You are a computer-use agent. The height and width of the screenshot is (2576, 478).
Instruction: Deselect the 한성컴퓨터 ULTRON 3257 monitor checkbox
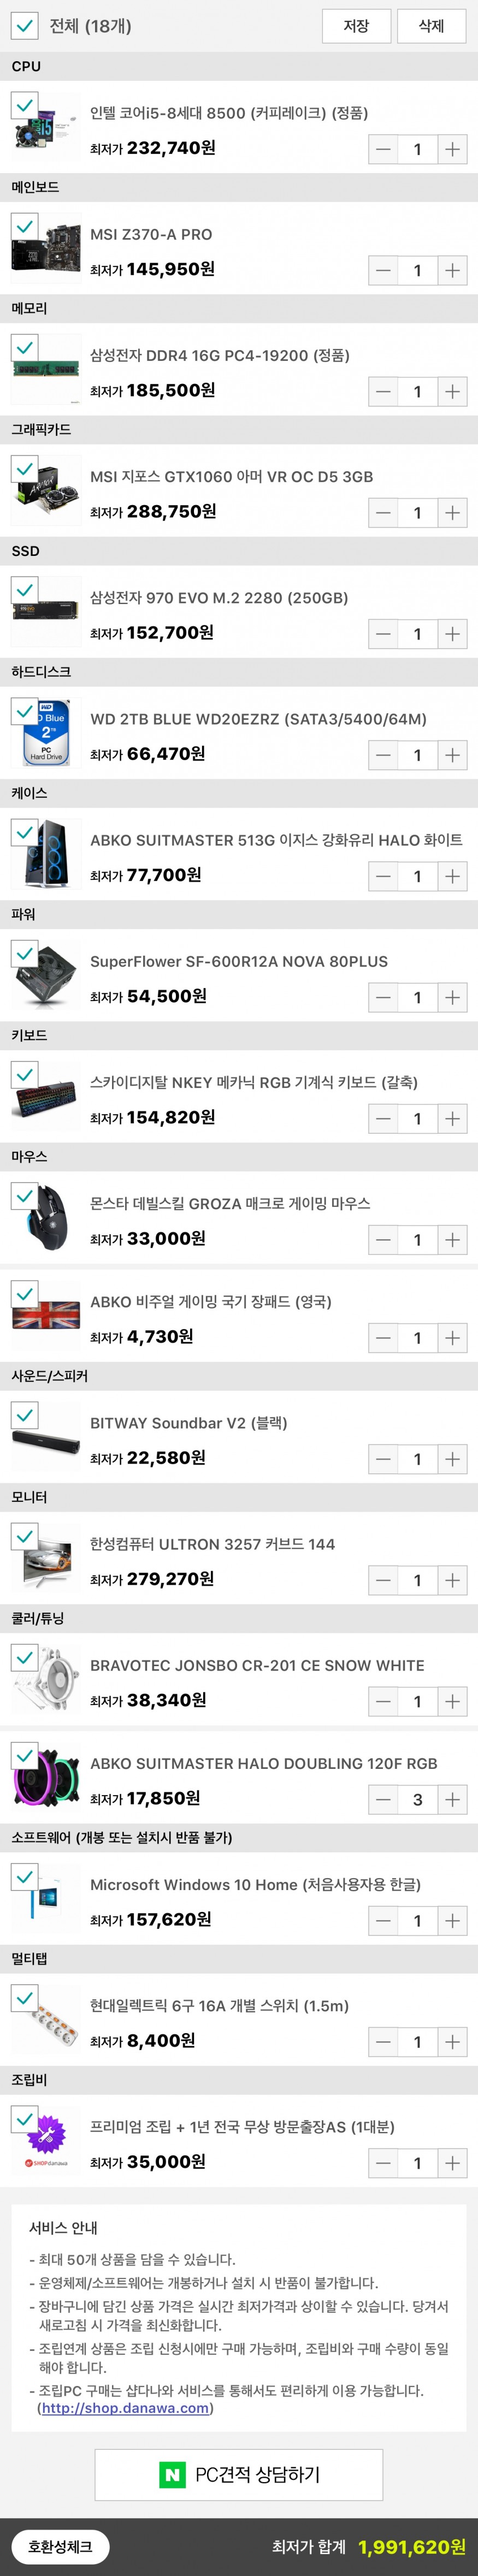24,1536
